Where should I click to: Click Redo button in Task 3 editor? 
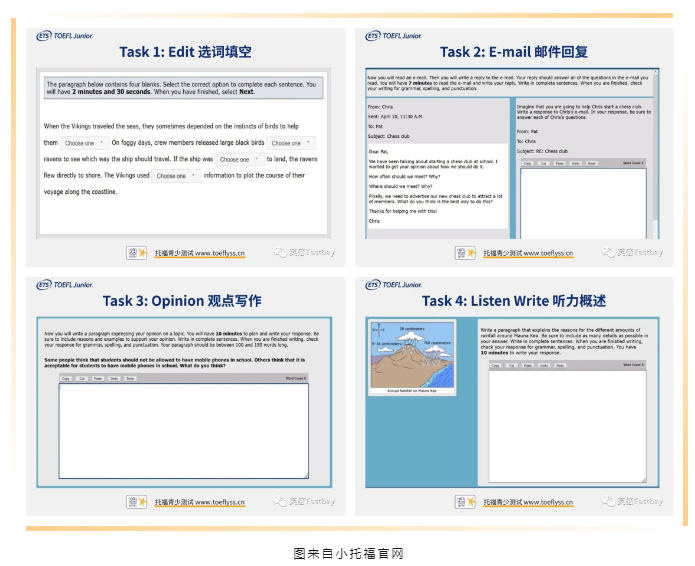(130, 379)
